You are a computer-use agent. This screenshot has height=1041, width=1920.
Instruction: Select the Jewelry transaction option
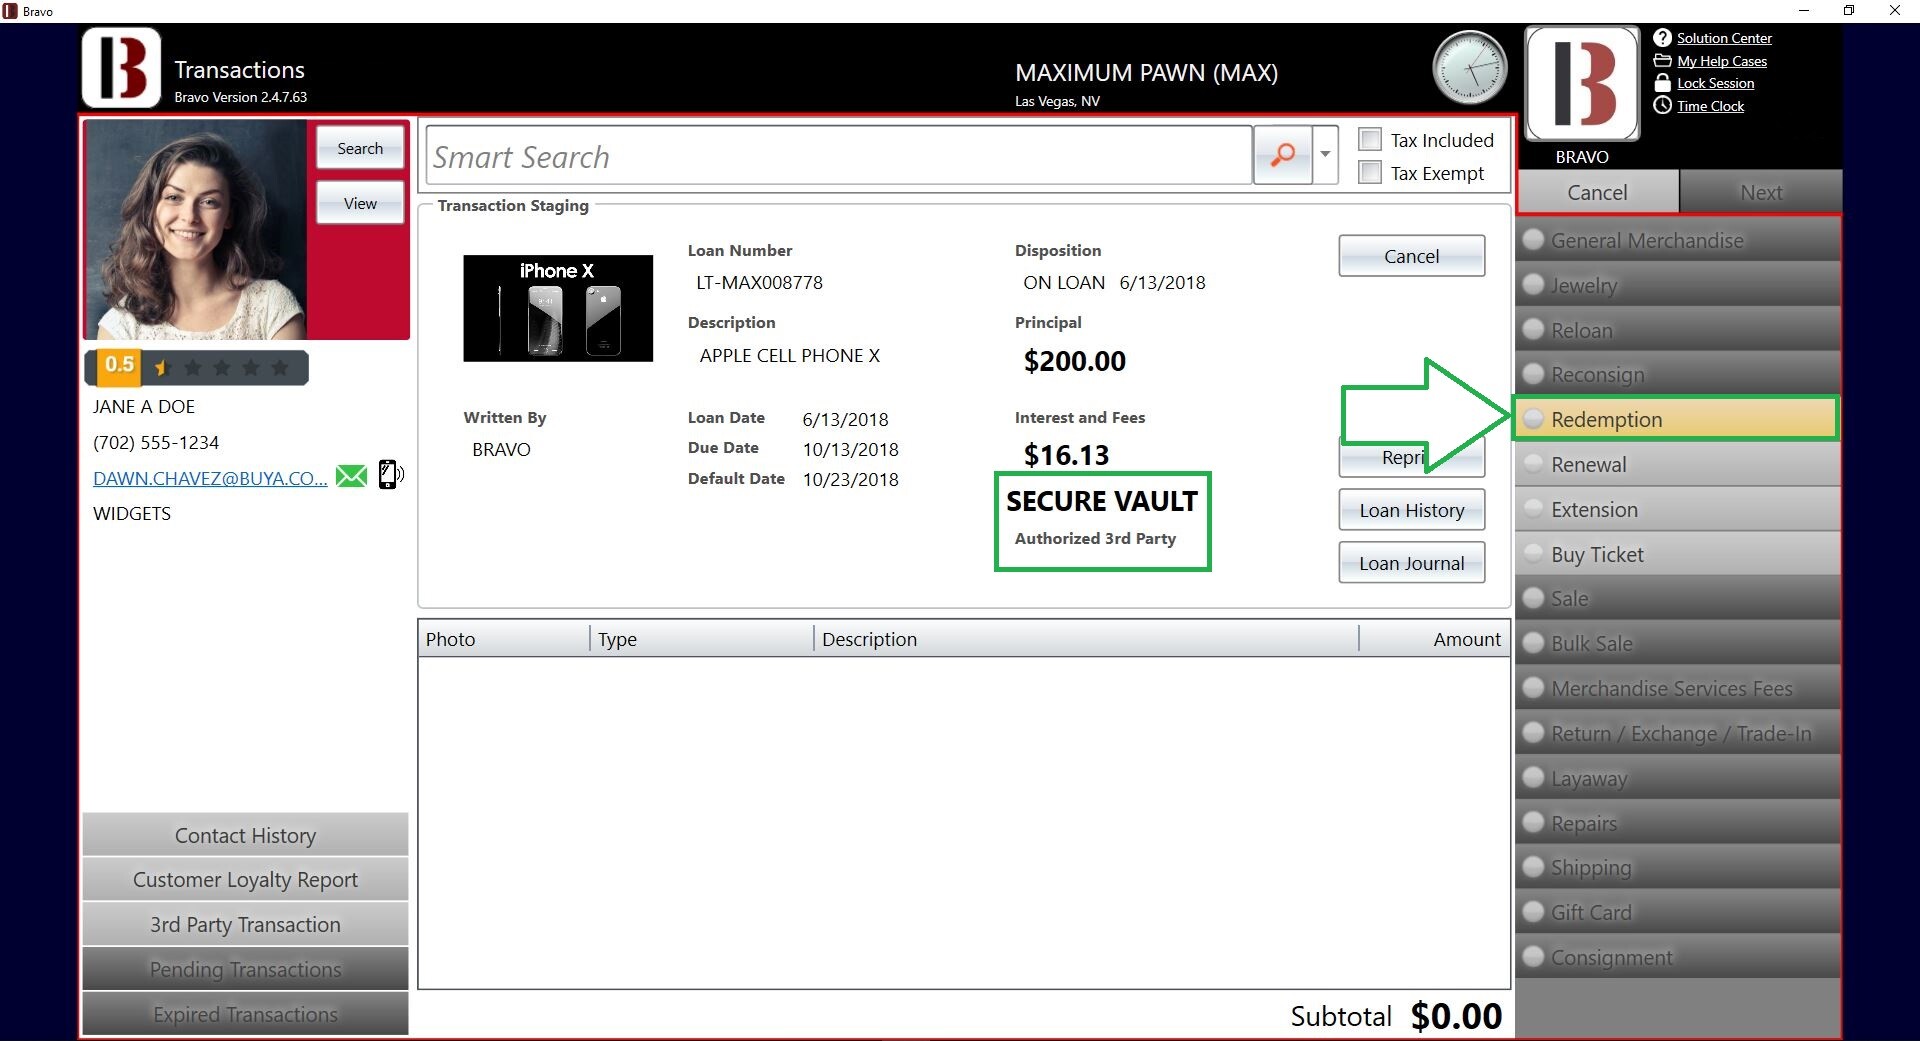[1678, 285]
